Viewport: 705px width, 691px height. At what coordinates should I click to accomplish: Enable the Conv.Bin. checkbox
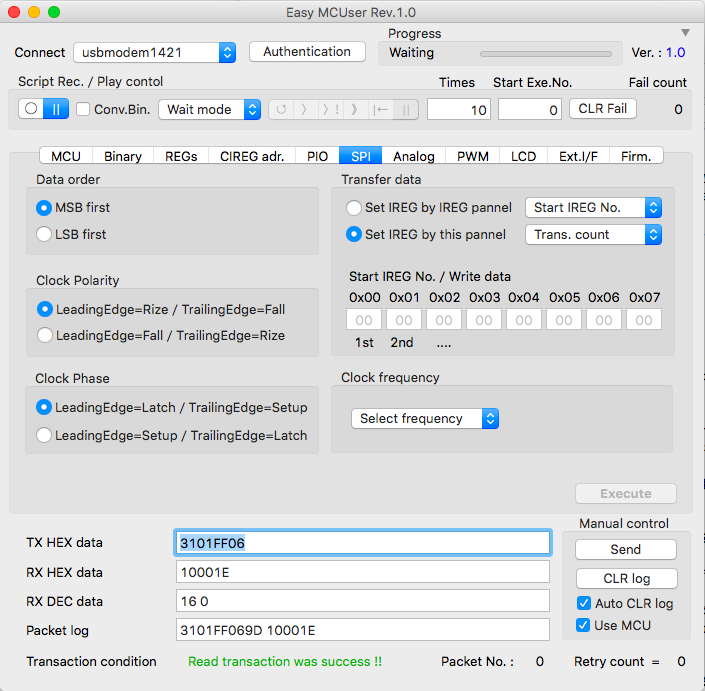pos(83,109)
